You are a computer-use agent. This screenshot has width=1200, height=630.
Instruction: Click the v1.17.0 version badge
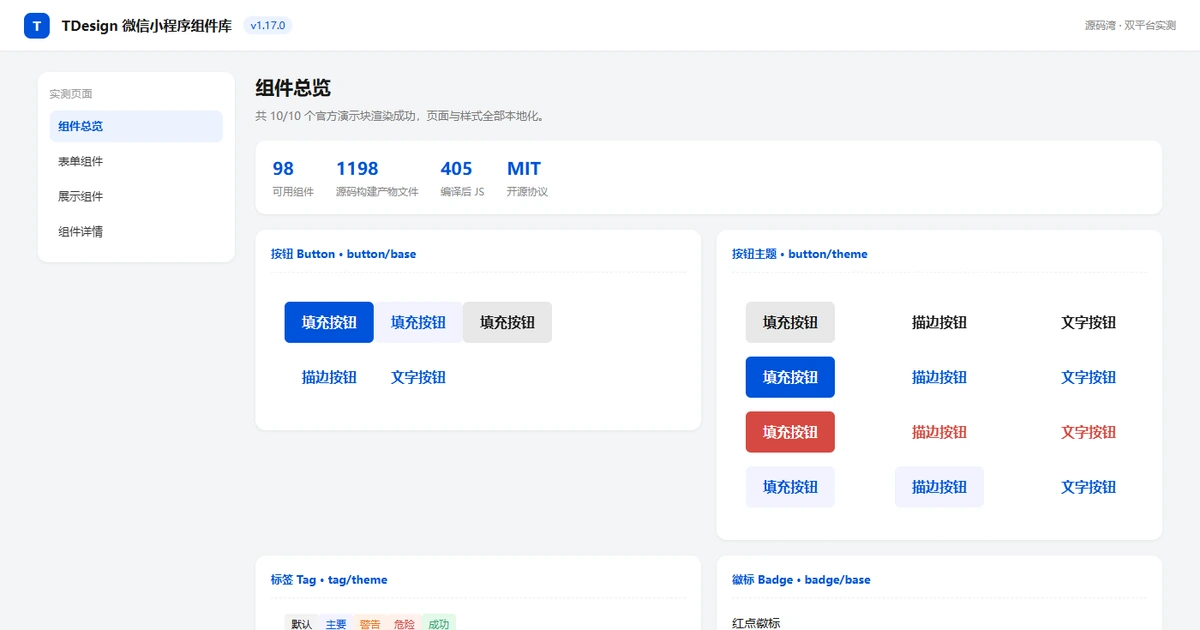pyautogui.click(x=268, y=26)
